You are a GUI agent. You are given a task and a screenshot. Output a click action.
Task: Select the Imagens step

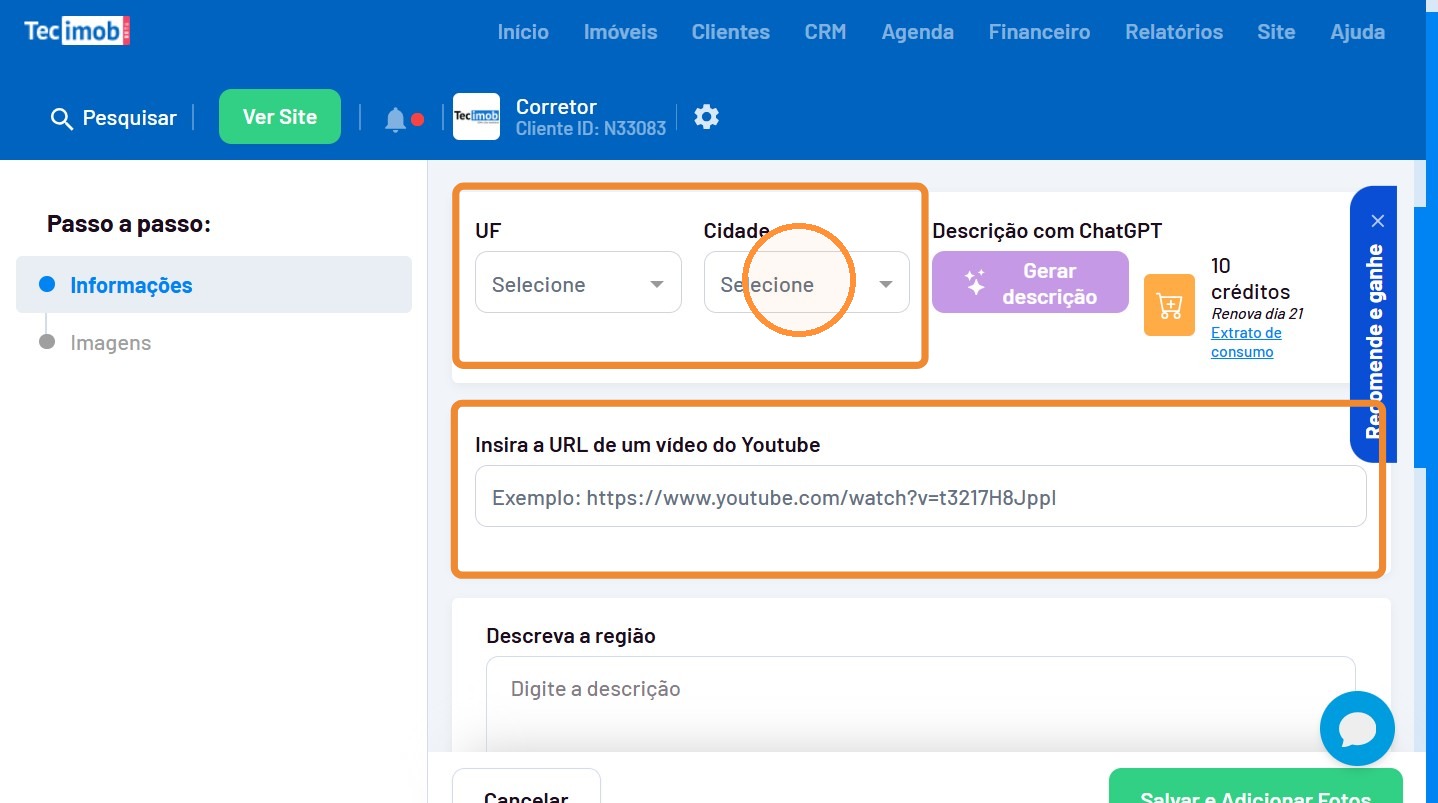(x=110, y=343)
